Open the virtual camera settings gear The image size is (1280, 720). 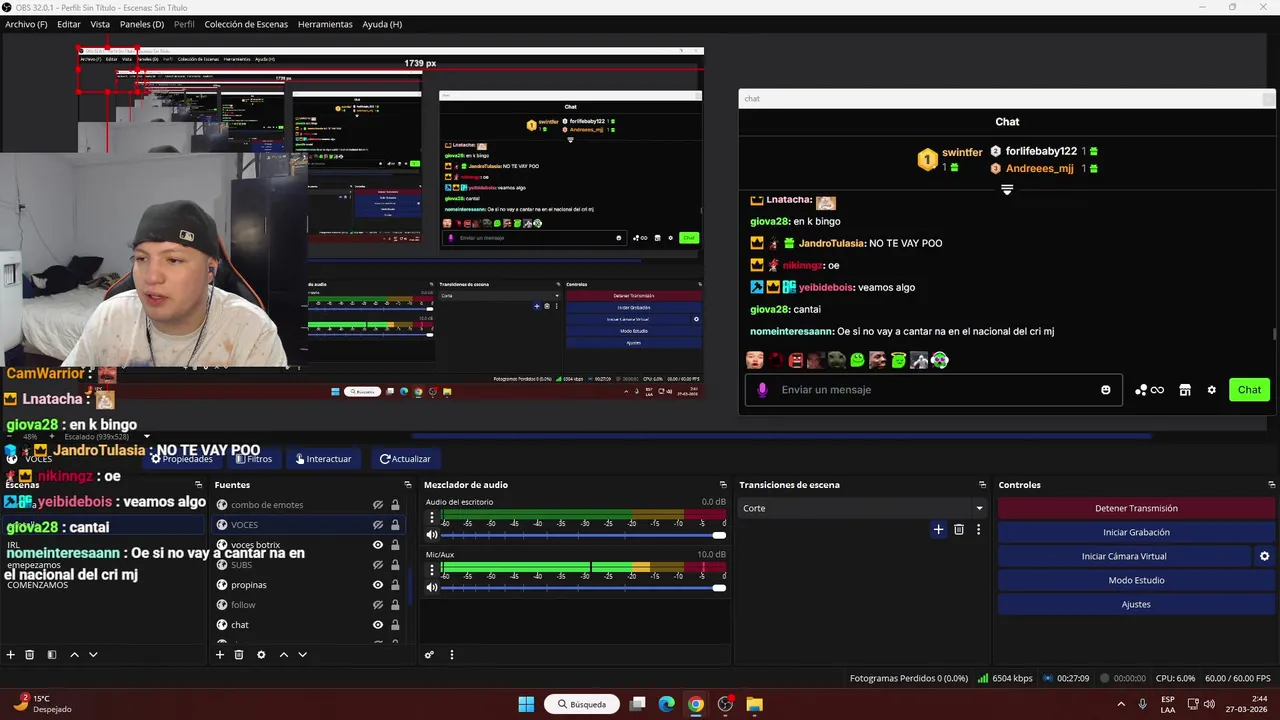pyautogui.click(x=1264, y=556)
